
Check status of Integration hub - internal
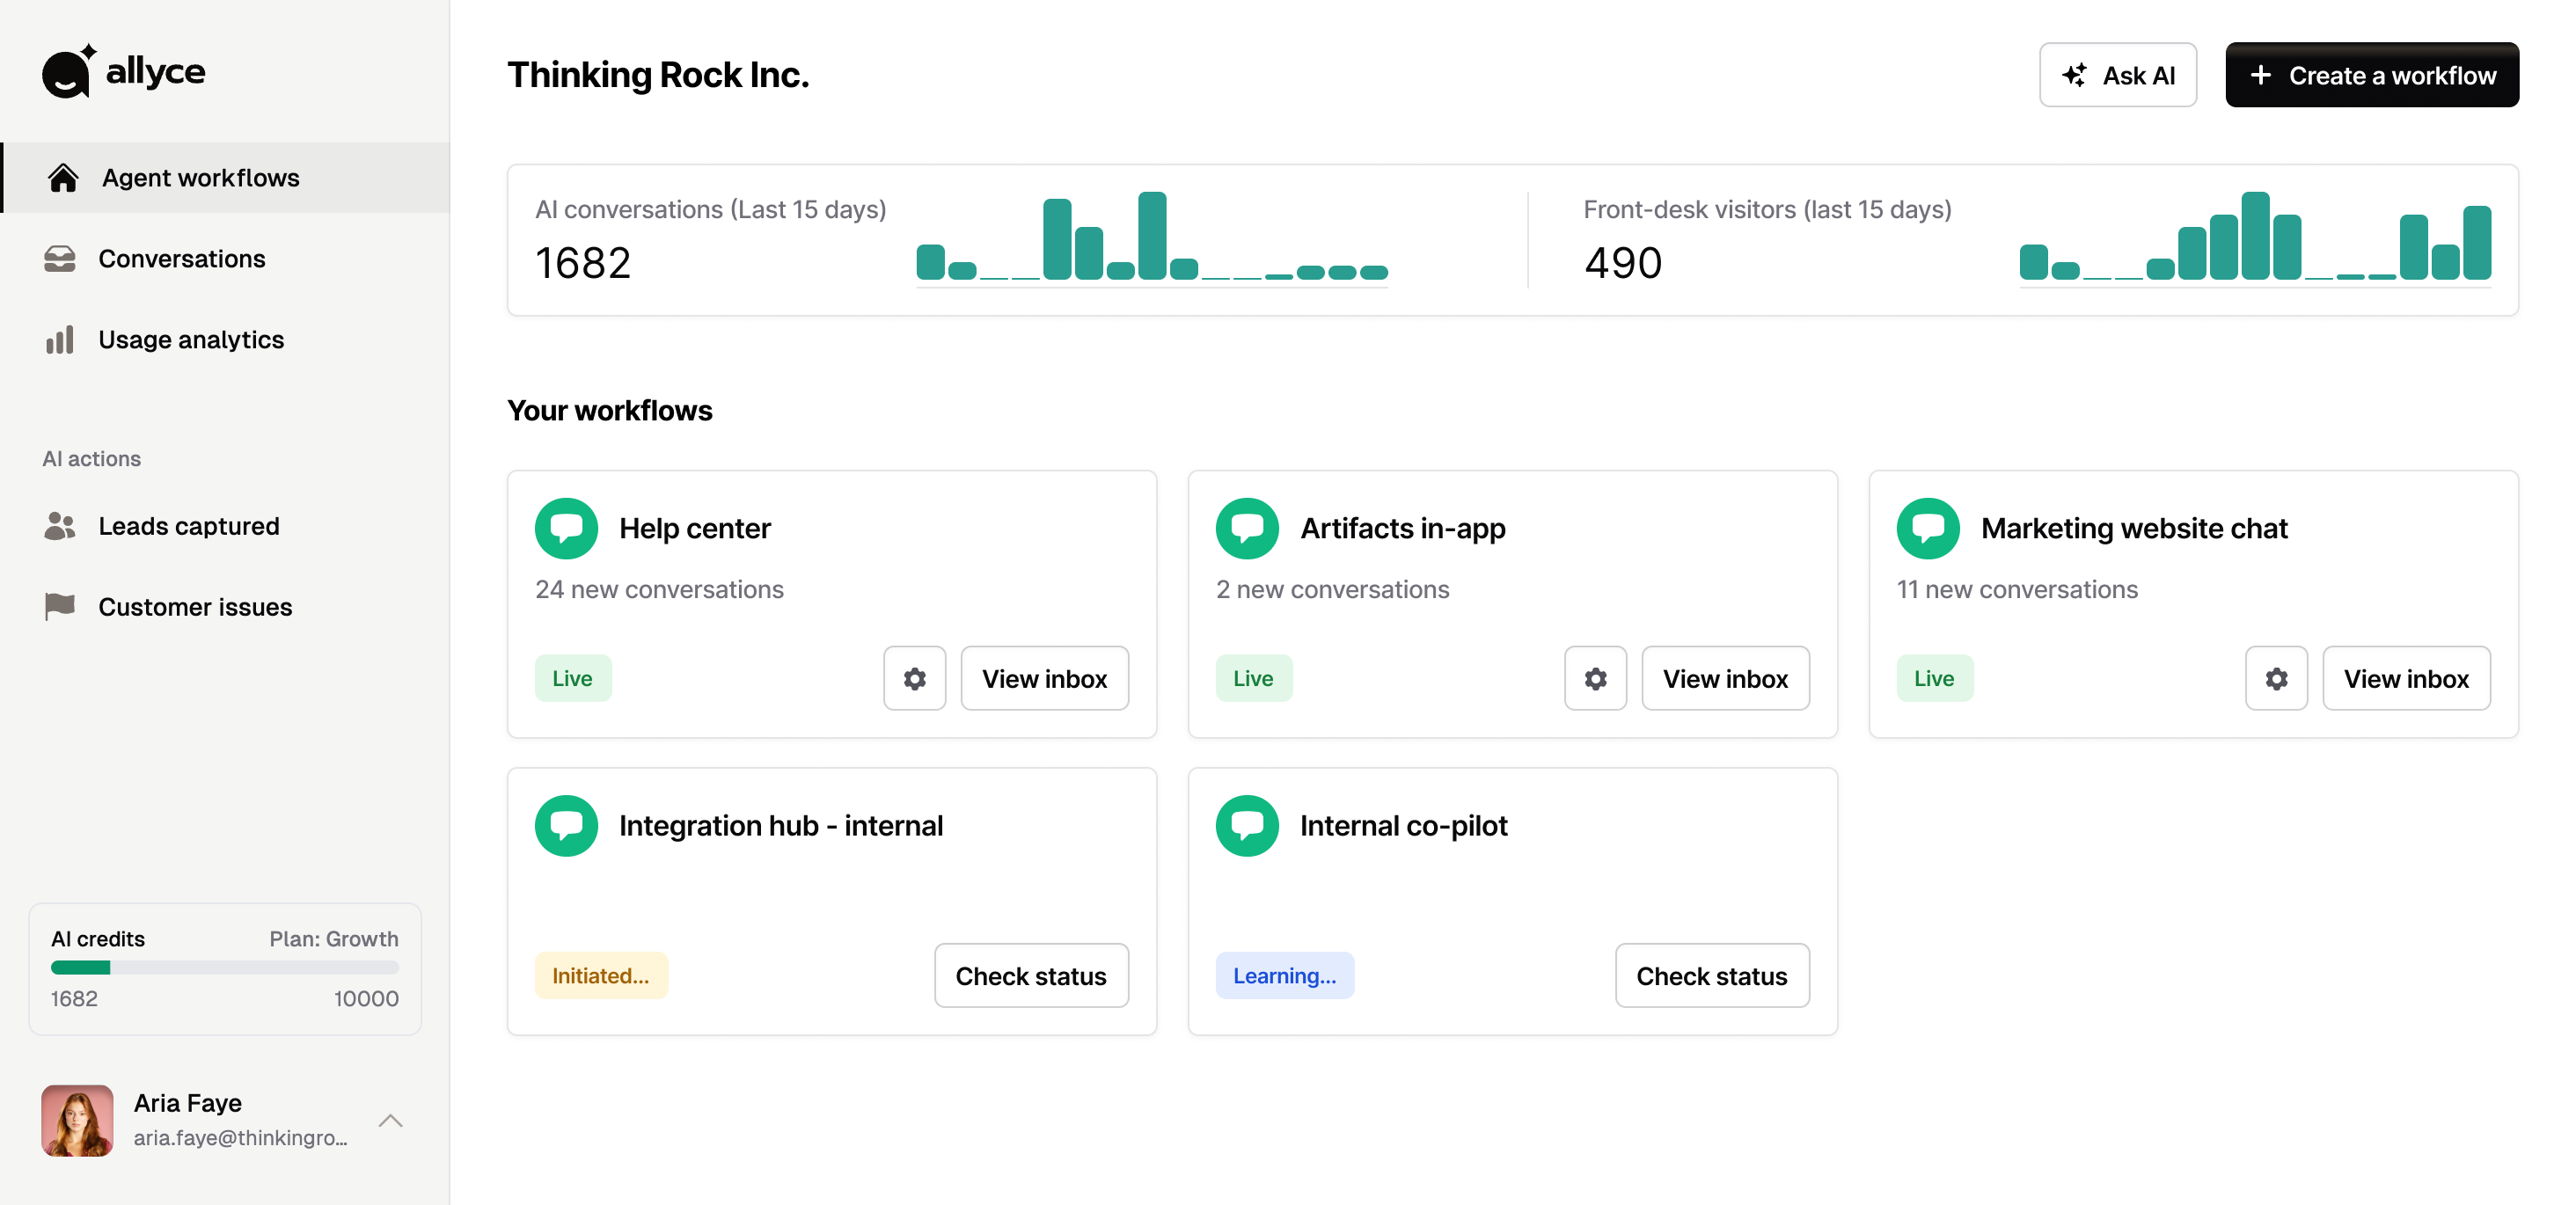(1031, 976)
